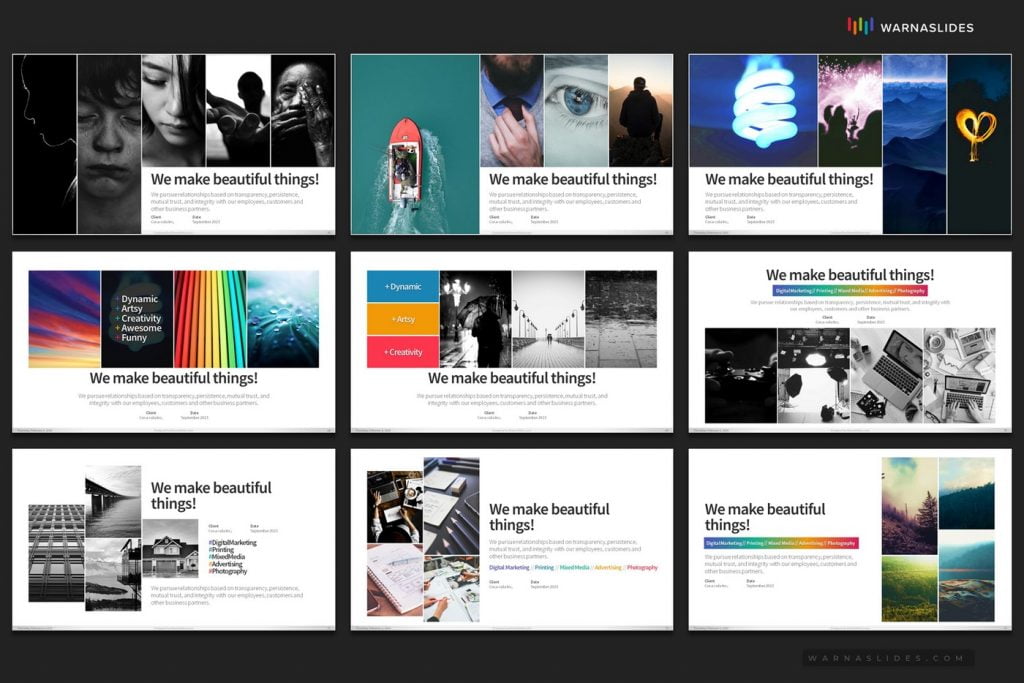Click the #DigitalMarketing hashtag

pyautogui.click(x=233, y=541)
